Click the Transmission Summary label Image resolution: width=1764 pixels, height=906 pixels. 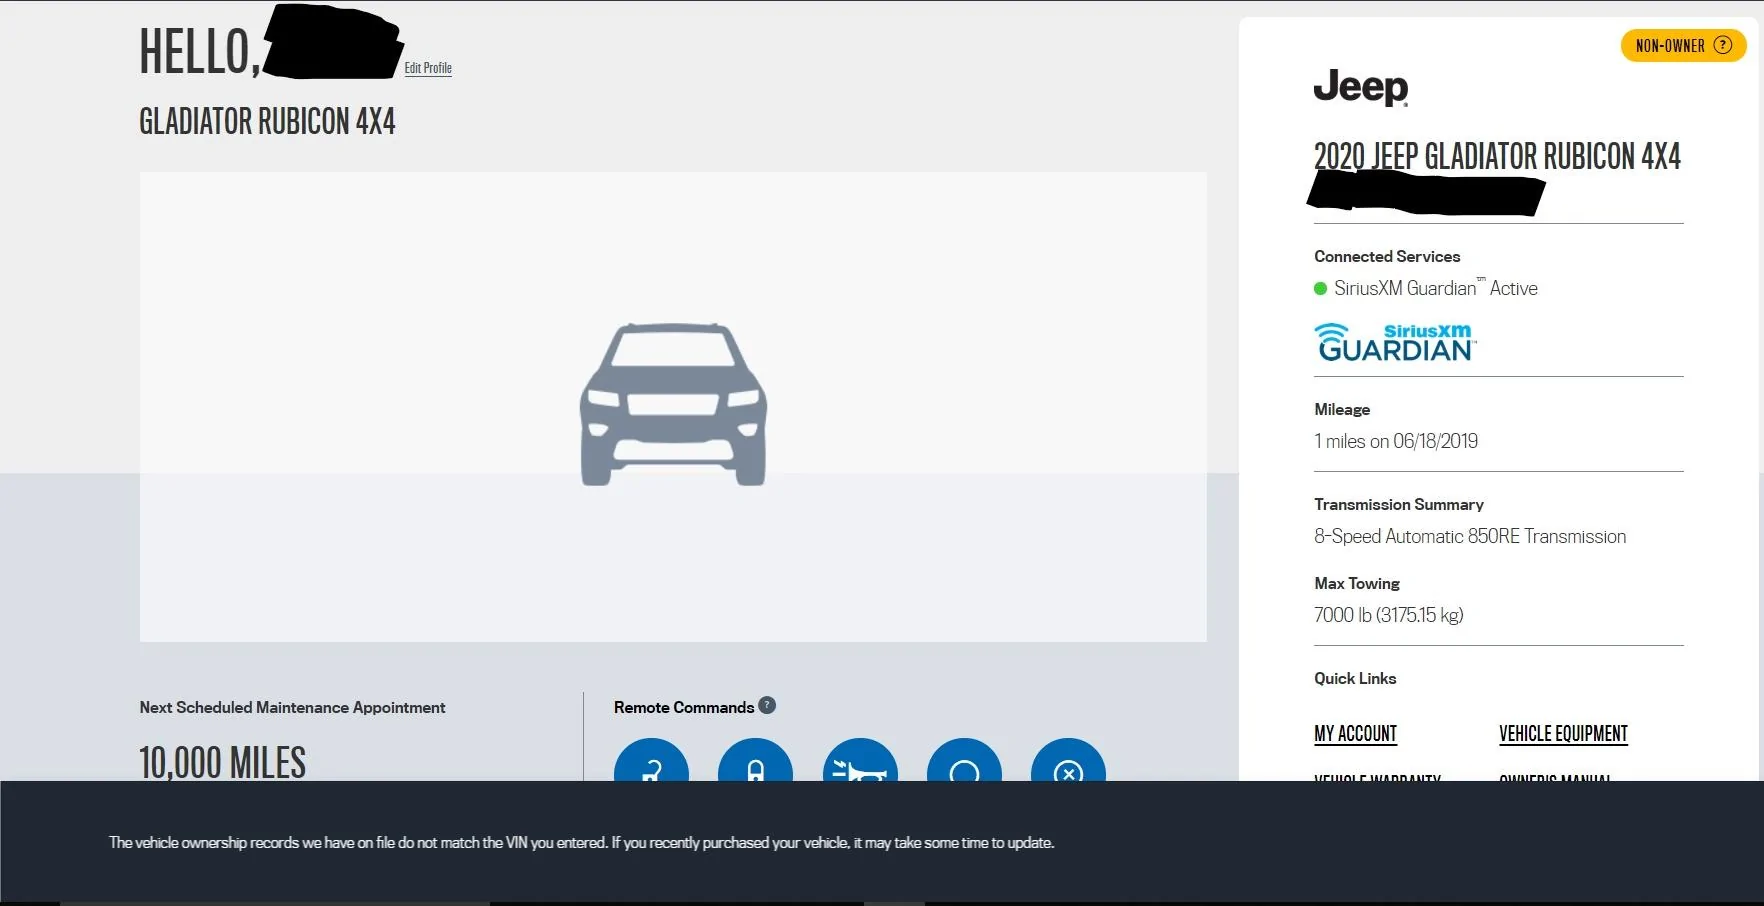pos(1399,504)
